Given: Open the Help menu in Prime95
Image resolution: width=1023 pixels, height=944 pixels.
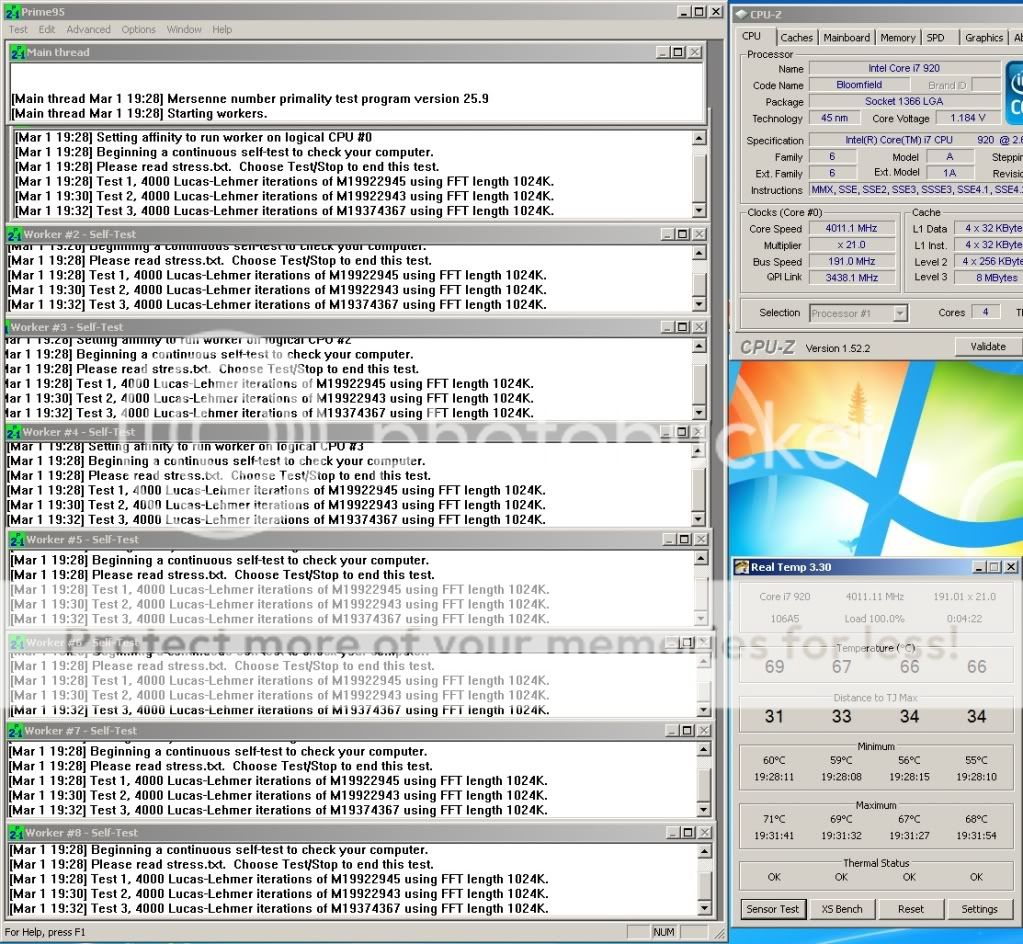Looking at the screenshot, I should pos(222,29).
